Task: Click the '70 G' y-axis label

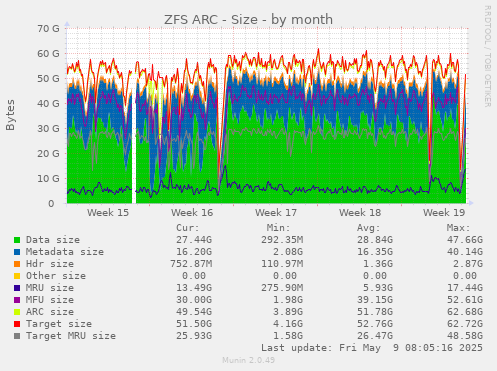Action: pos(48,29)
